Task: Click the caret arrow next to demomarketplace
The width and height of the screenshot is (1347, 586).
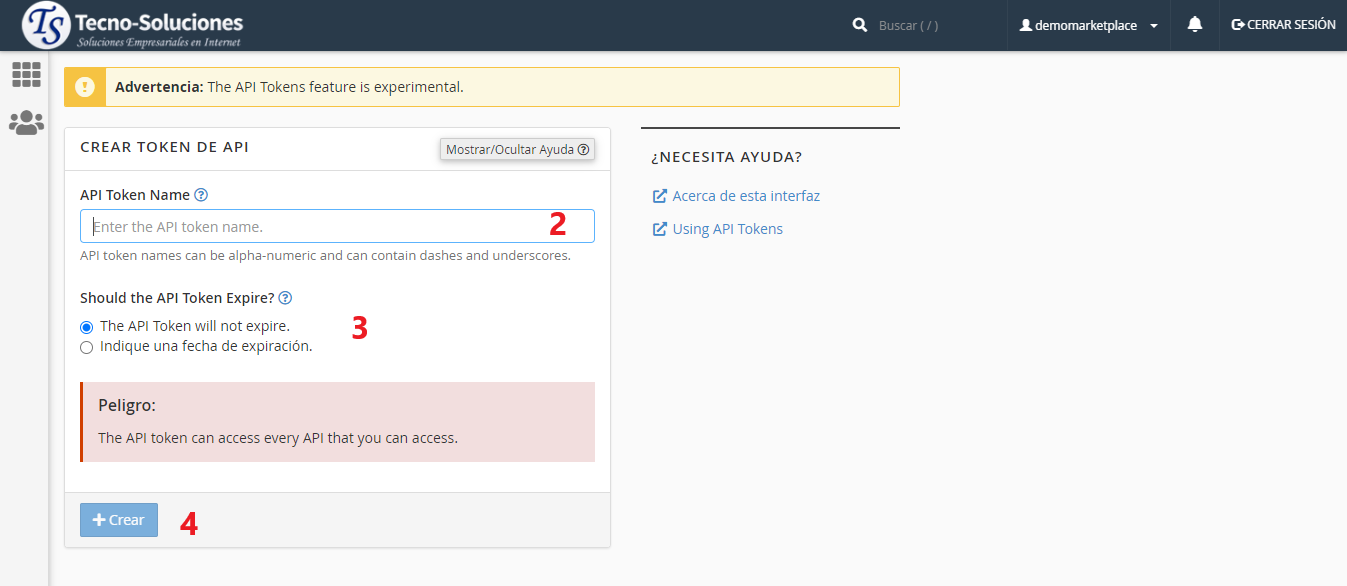Action: (1154, 26)
